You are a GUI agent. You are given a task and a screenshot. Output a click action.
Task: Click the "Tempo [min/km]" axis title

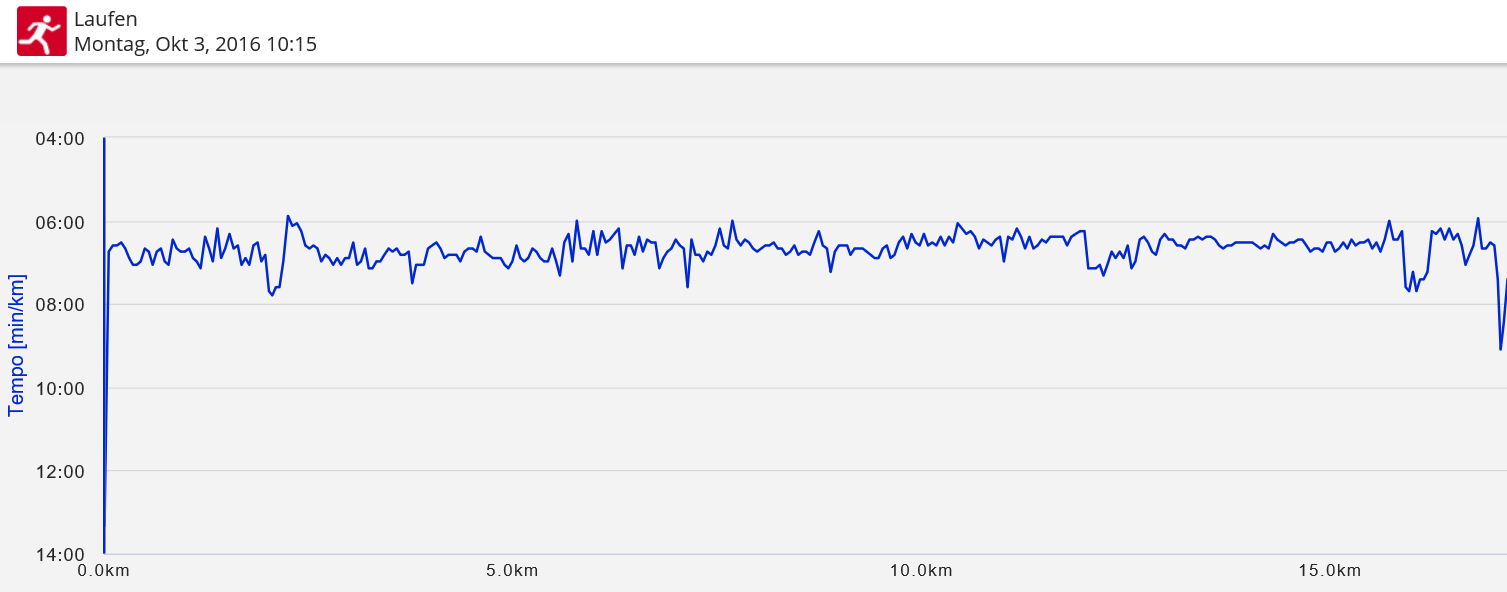[x=16, y=345]
